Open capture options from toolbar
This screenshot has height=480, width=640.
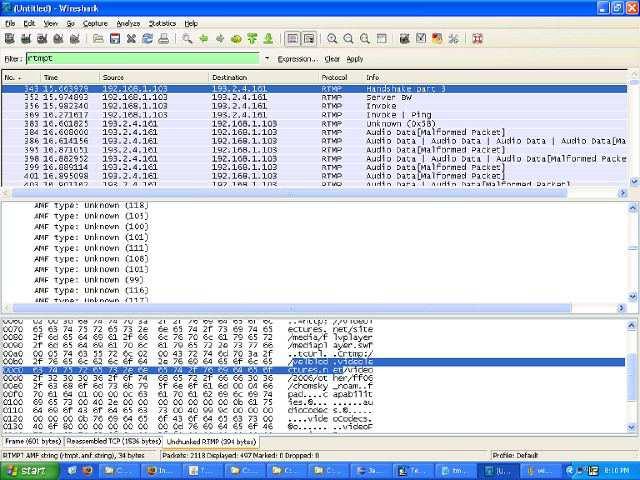pos(26,39)
